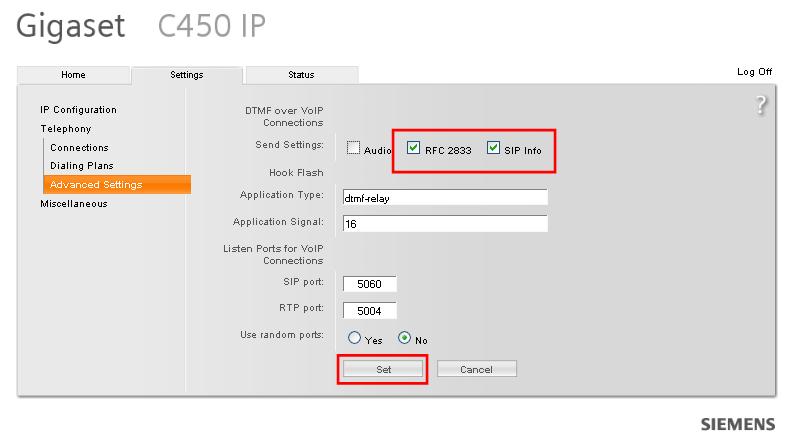
Task: Click the Listen Ports for VoIP Connections heading
Action: coord(273,254)
